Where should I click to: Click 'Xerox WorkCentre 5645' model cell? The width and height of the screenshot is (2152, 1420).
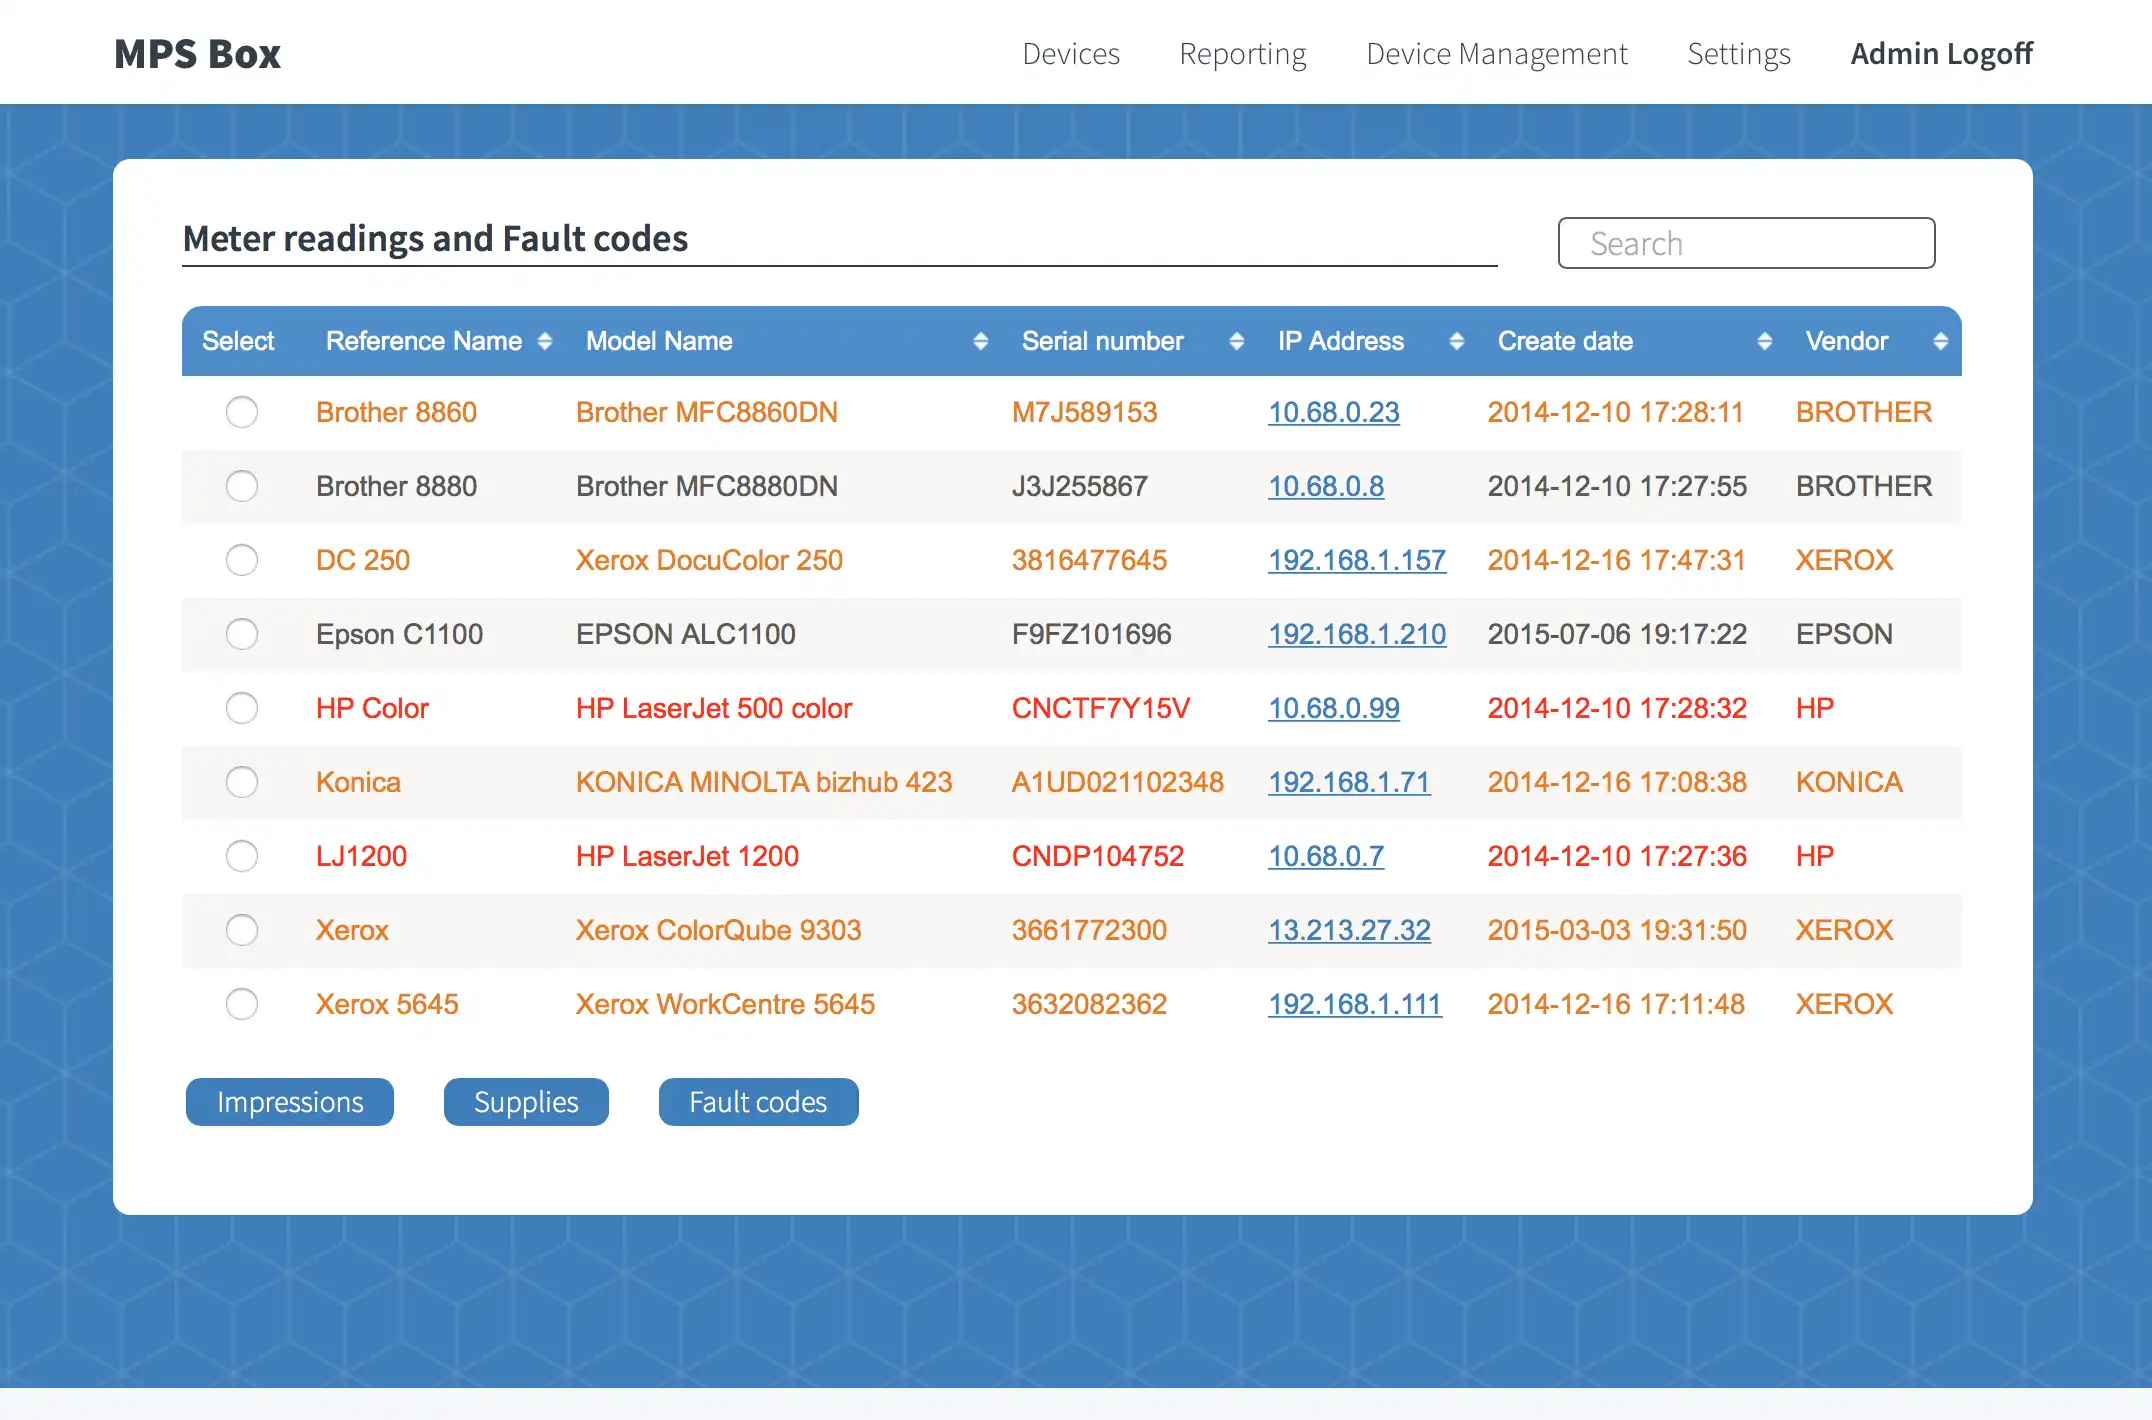coord(725,1004)
